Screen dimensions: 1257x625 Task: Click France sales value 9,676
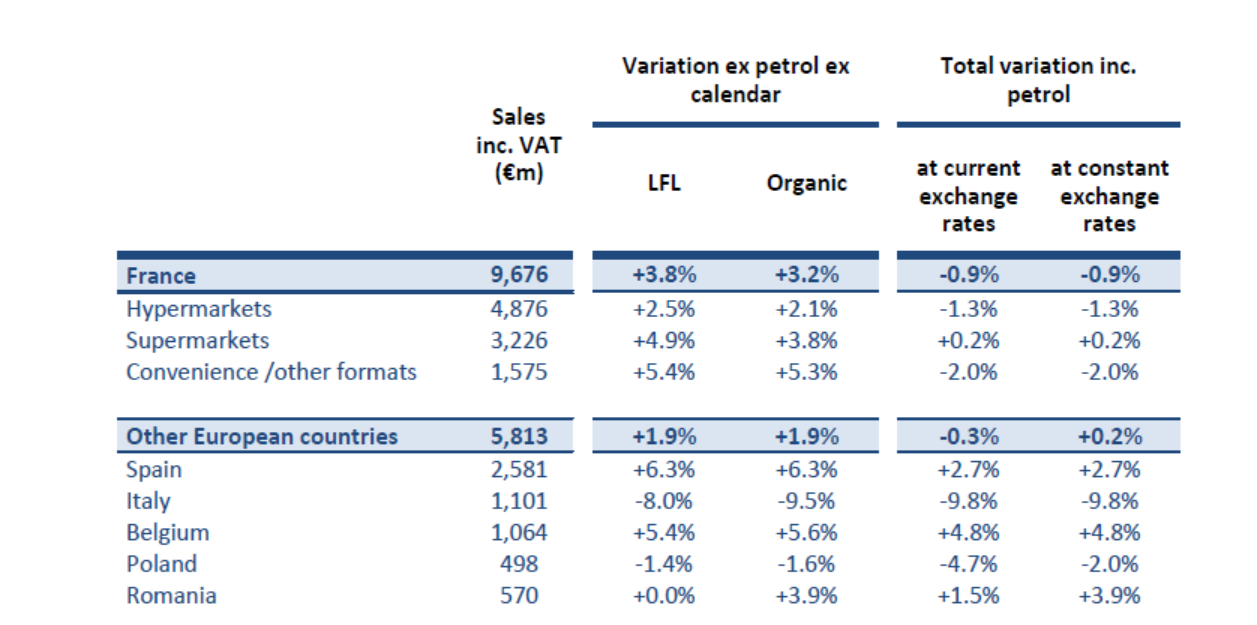point(518,276)
